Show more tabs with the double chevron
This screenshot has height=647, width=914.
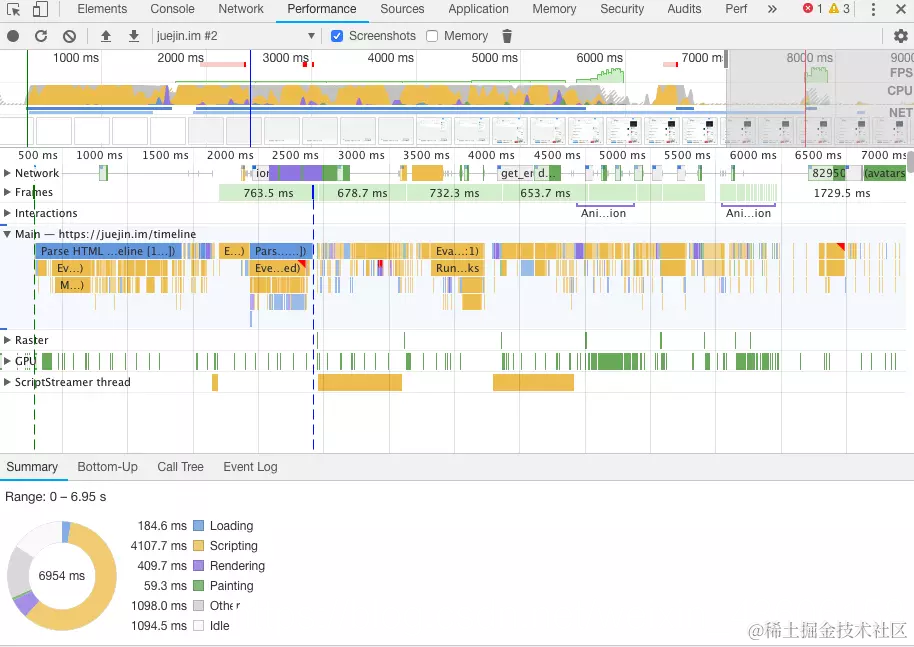772,9
